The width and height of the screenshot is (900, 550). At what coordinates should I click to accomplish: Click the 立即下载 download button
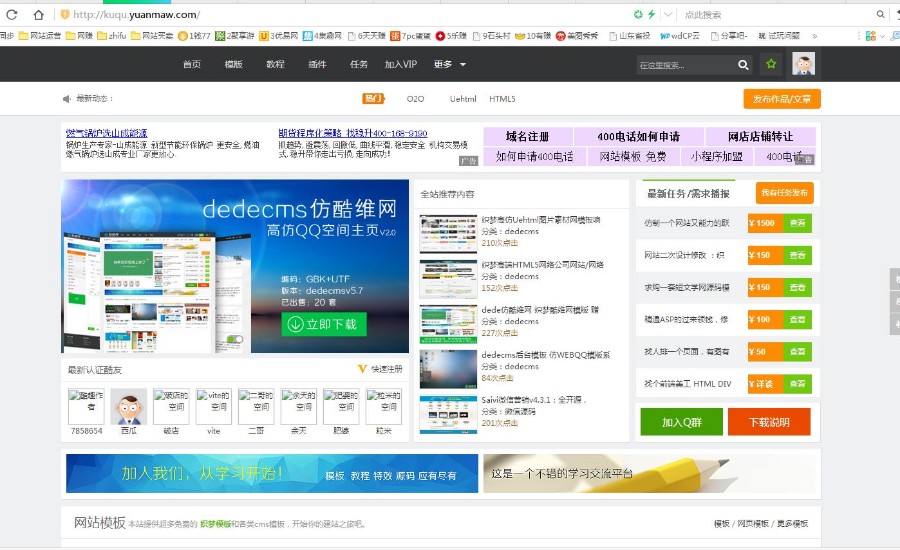[x=324, y=324]
